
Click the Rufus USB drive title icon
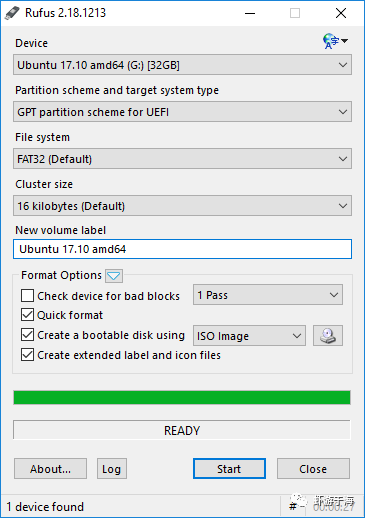[x=12, y=13]
